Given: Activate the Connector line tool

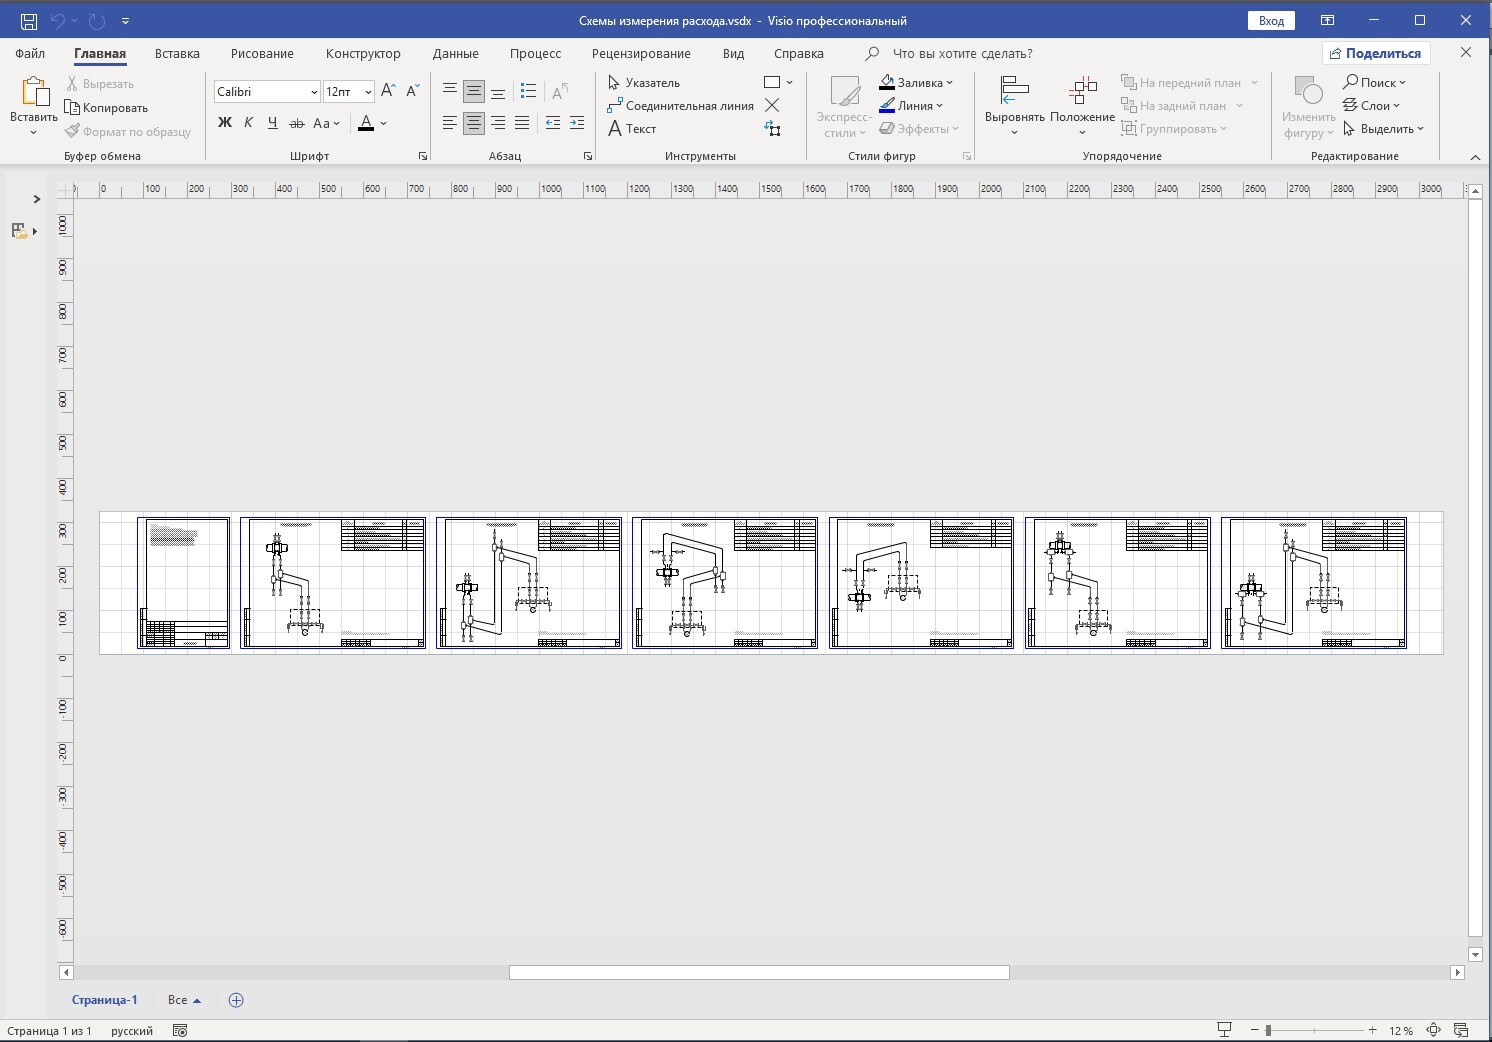Looking at the screenshot, I should [680, 106].
